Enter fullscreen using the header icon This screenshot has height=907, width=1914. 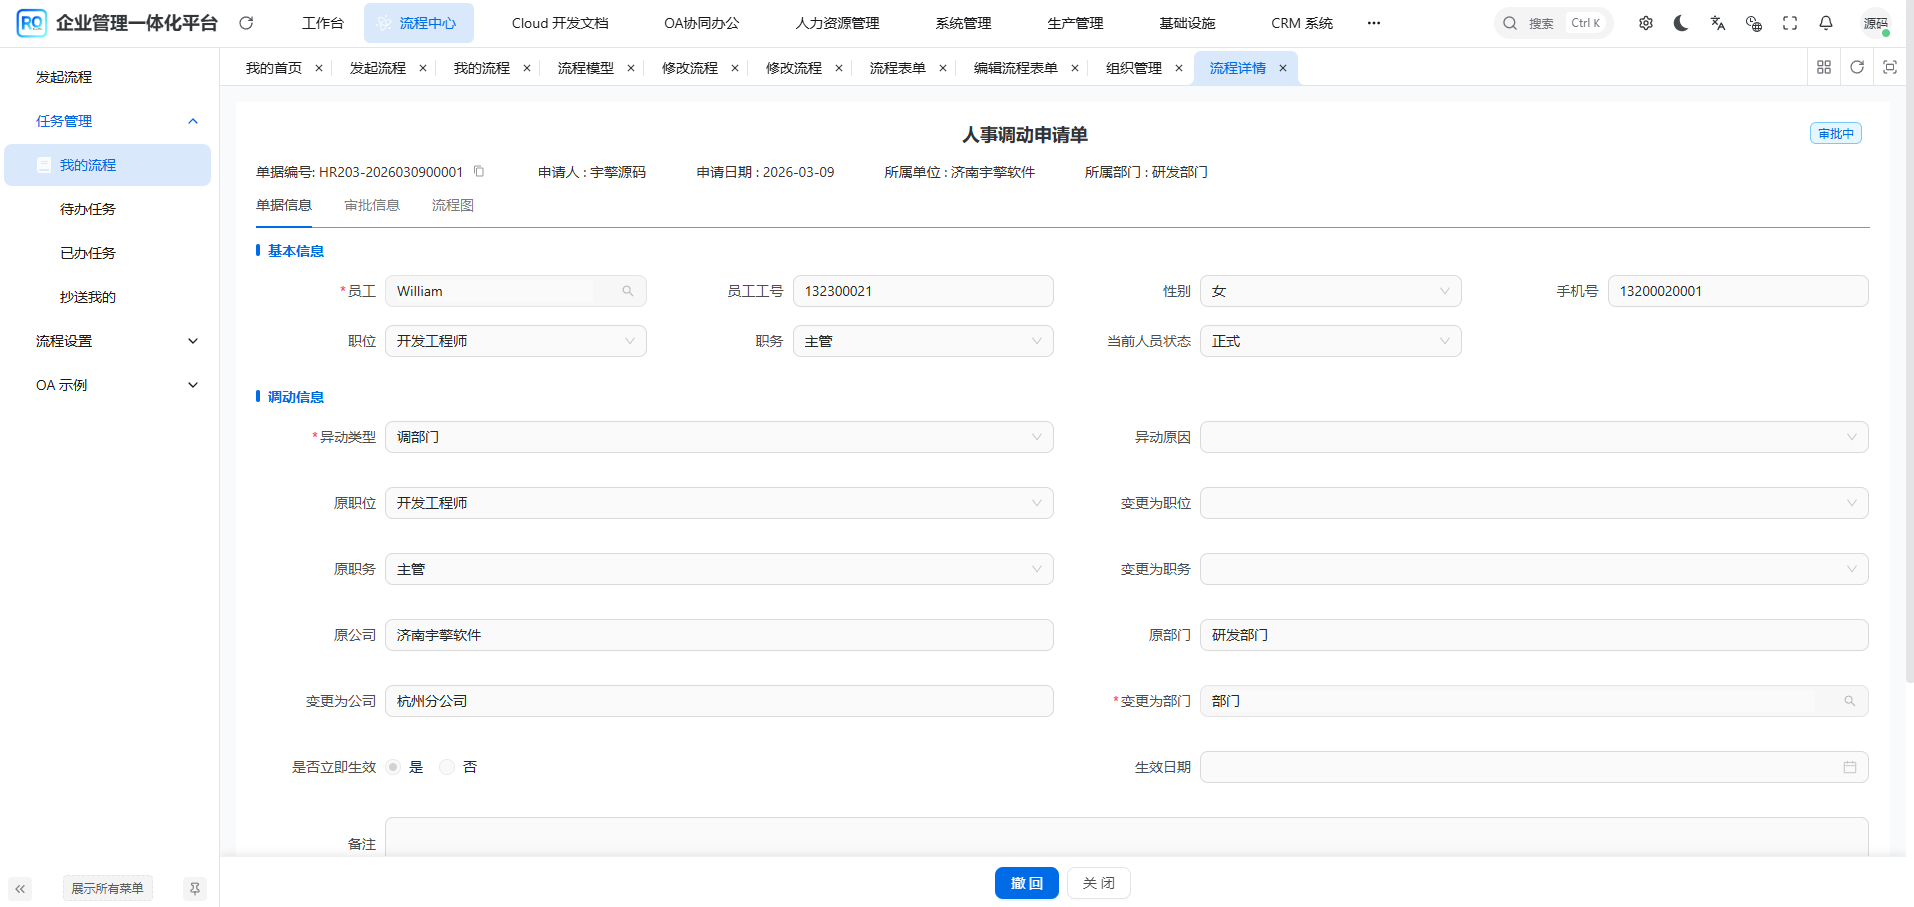1789,23
